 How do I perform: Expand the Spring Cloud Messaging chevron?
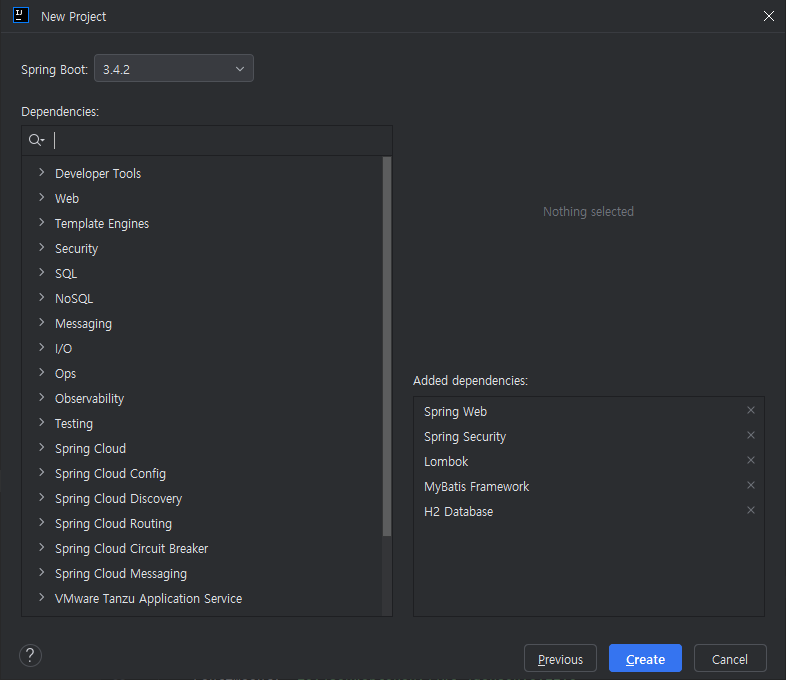(x=42, y=573)
